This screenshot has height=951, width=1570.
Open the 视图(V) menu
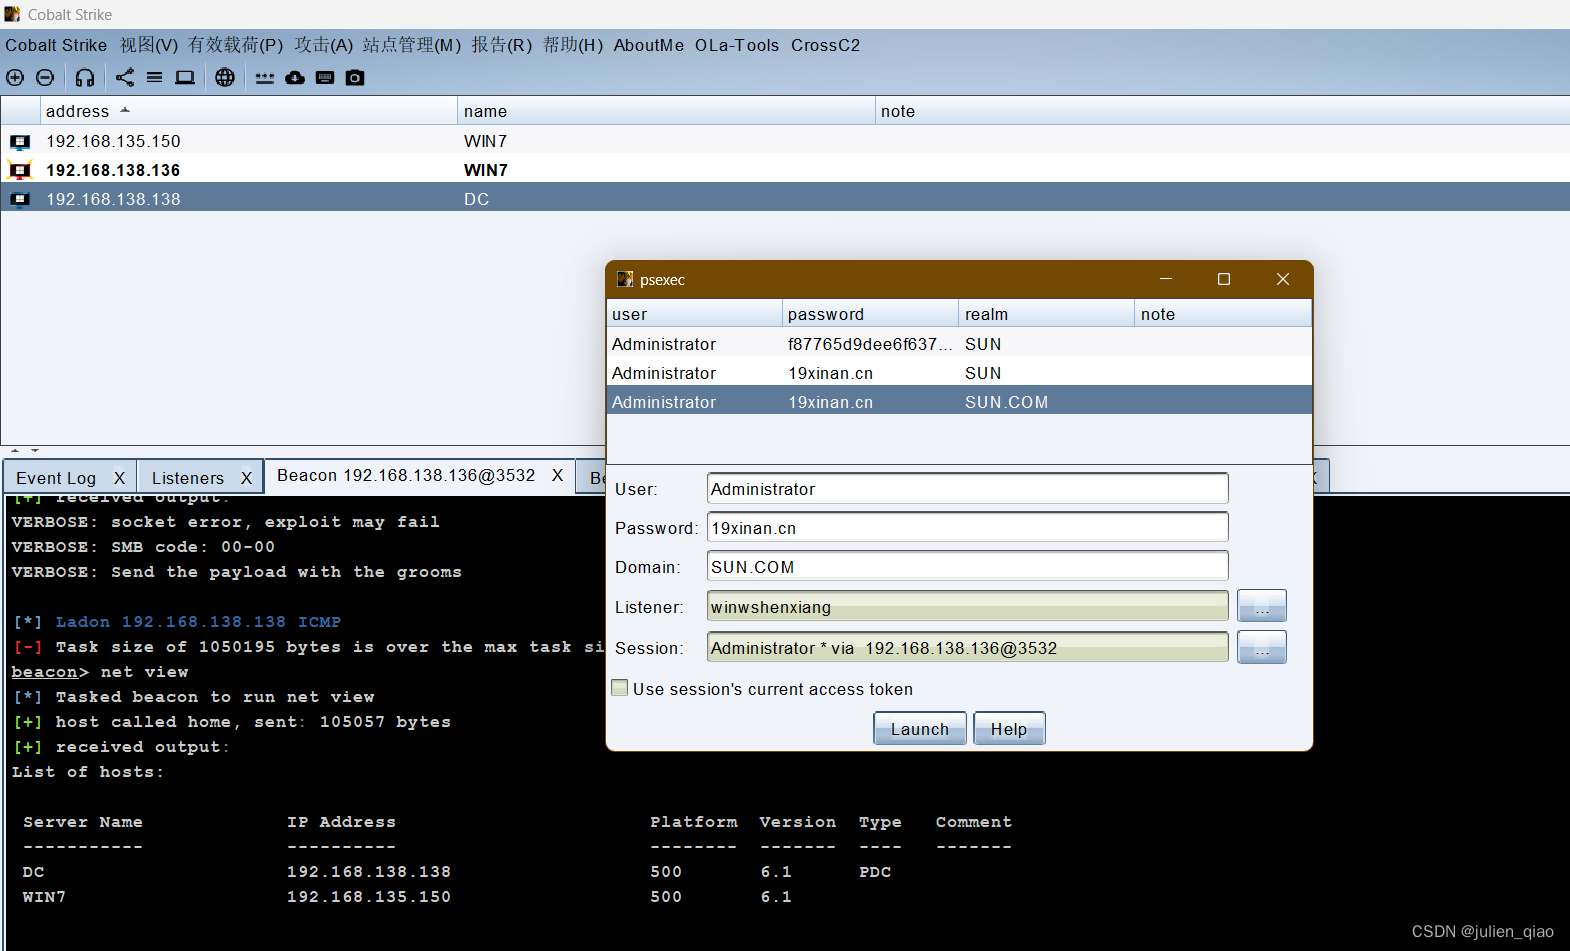(149, 45)
